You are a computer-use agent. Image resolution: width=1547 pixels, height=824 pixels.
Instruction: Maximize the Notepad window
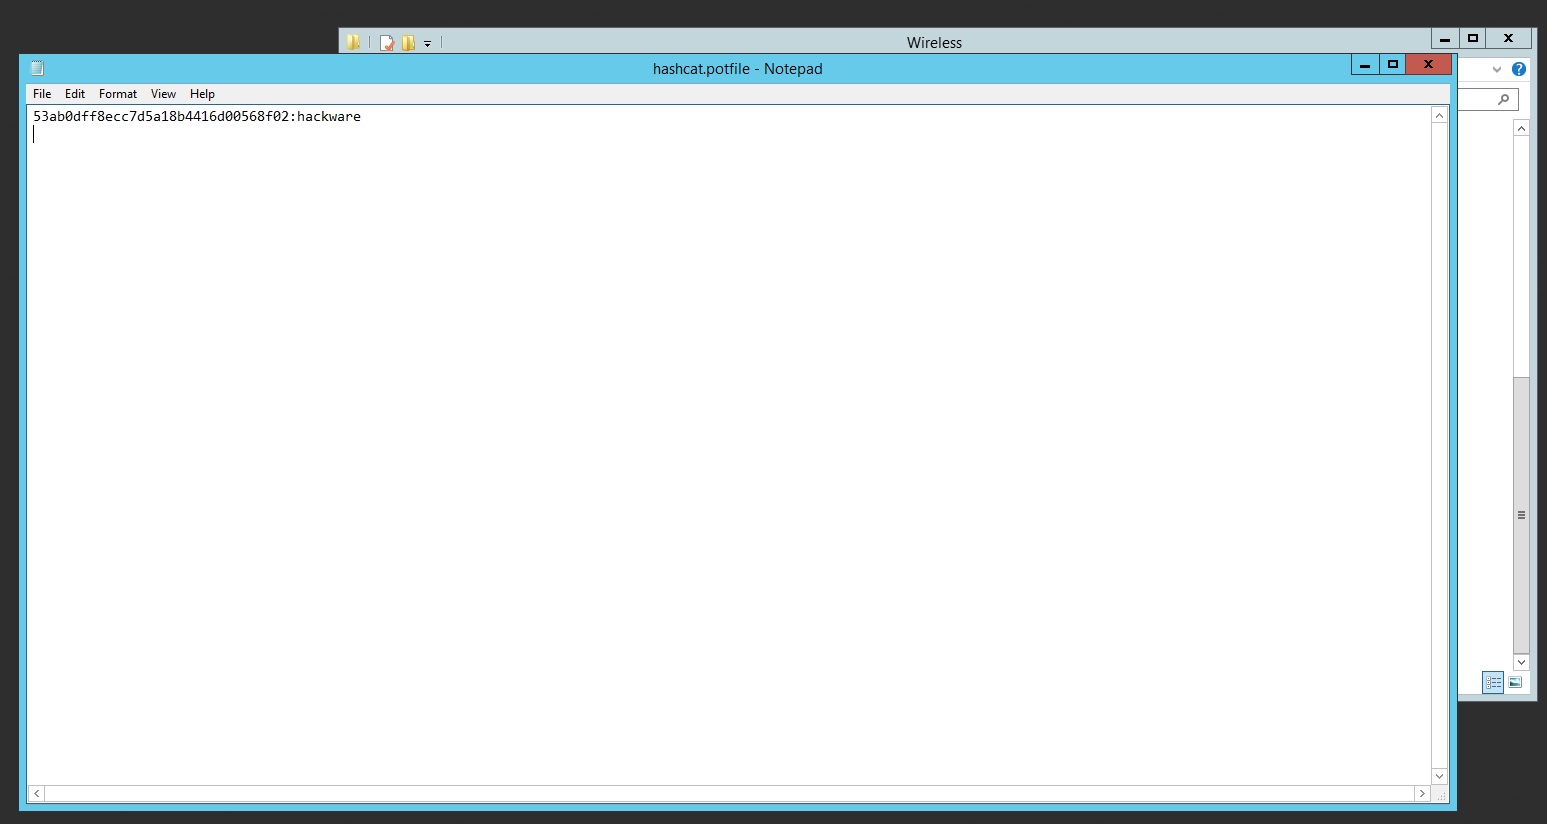pyautogui.click(x=1392, y=65)
